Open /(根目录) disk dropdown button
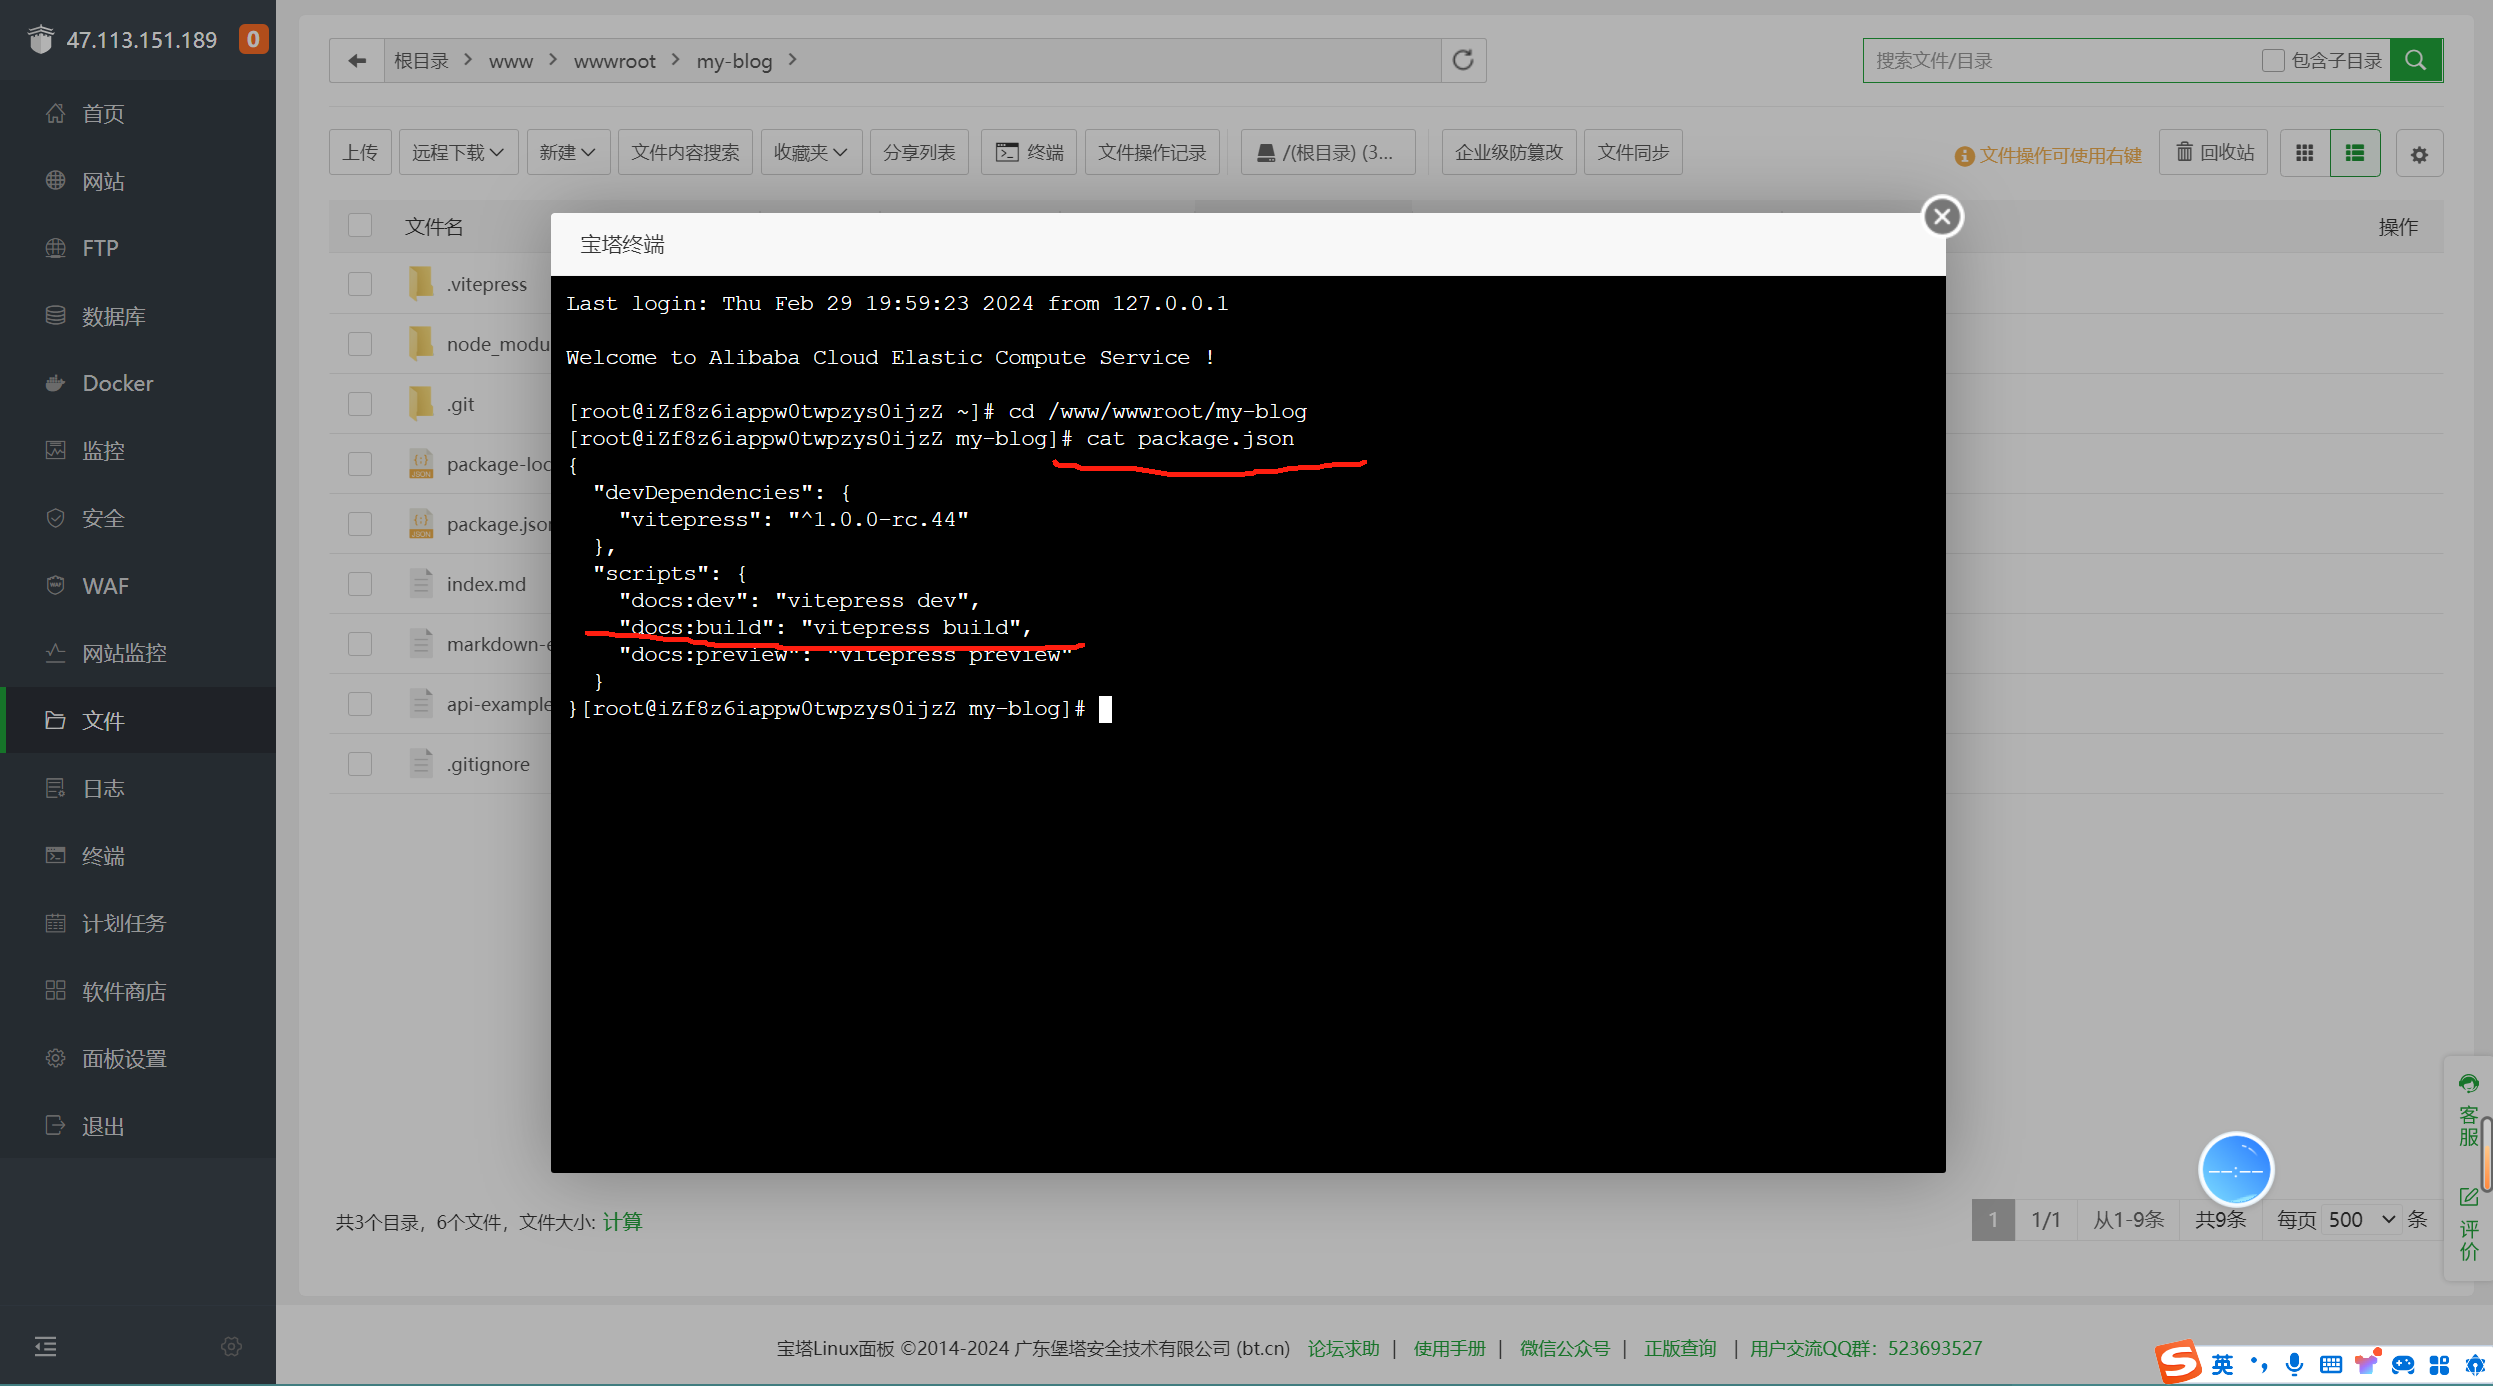The image size is (2493, 1386). pyautogui.click(x=1327, y=152)
